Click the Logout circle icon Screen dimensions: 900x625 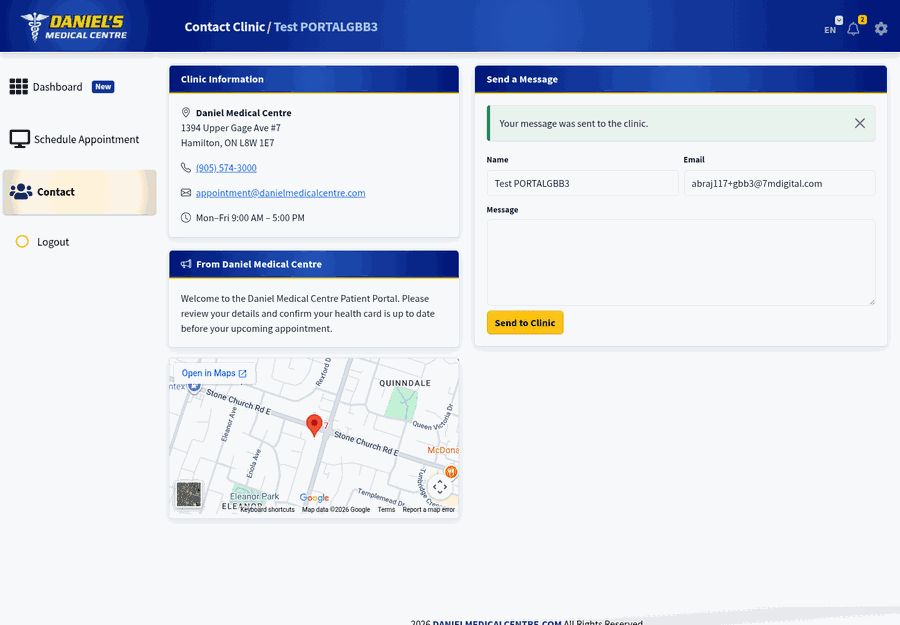[x=22, y=242]
